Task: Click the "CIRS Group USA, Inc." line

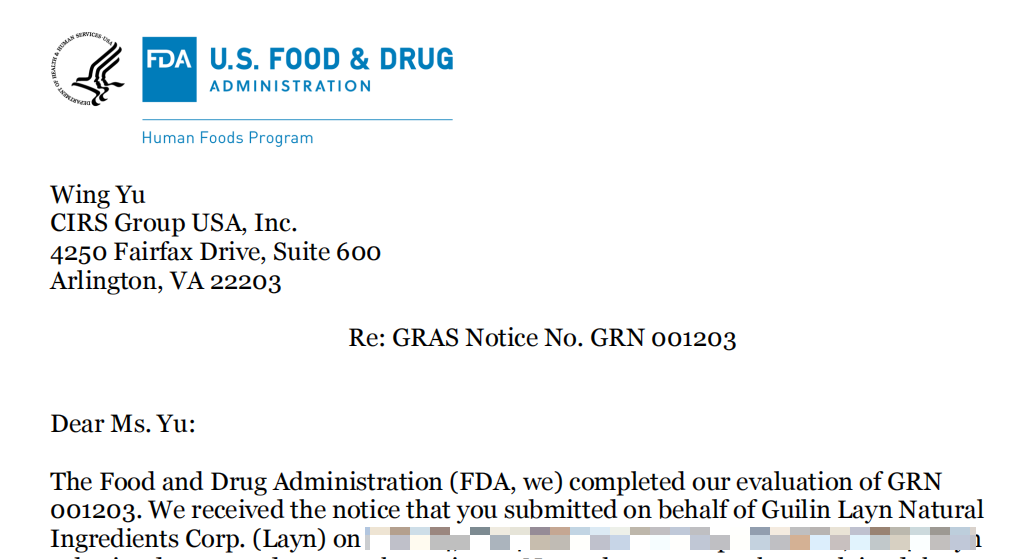Action: point(174,223)
